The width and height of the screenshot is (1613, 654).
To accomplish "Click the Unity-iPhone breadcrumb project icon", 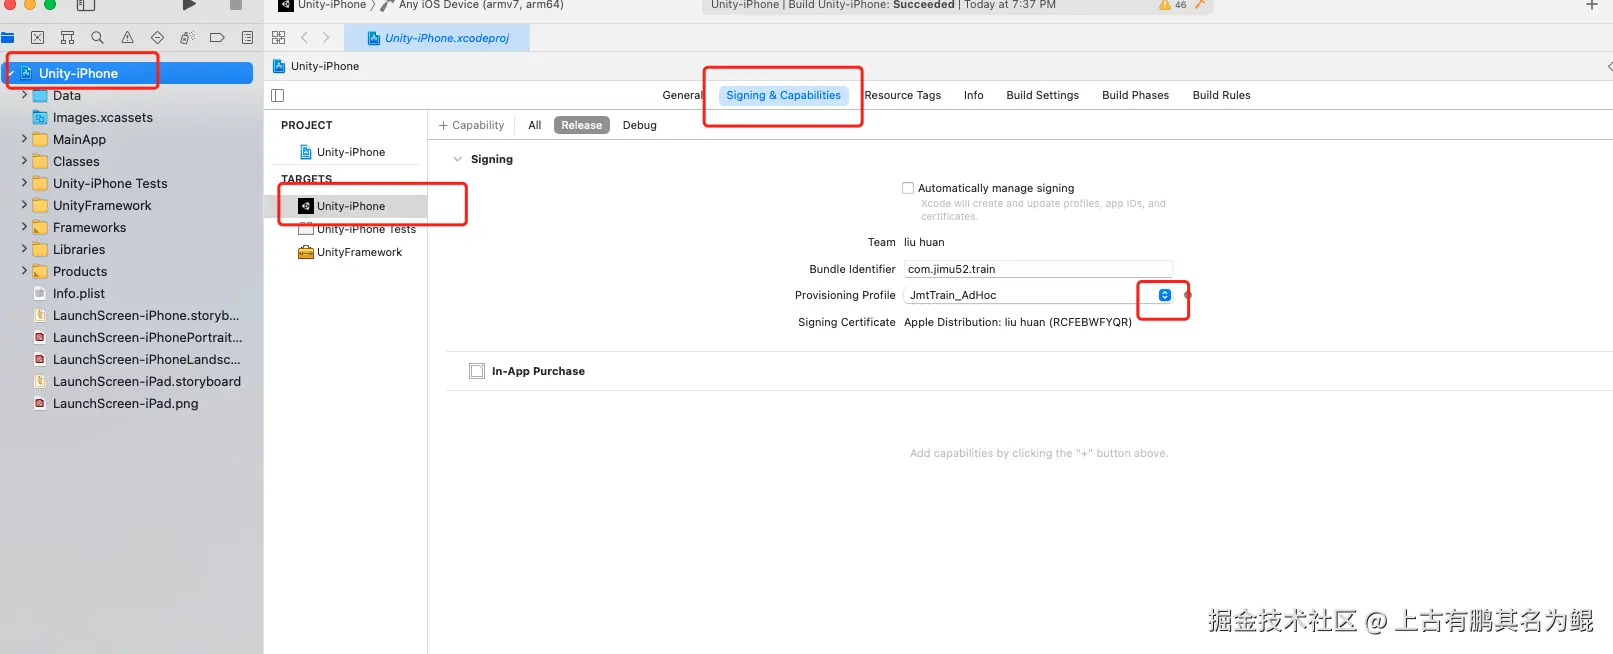I will pyautogui.click(x=279, y=66).
